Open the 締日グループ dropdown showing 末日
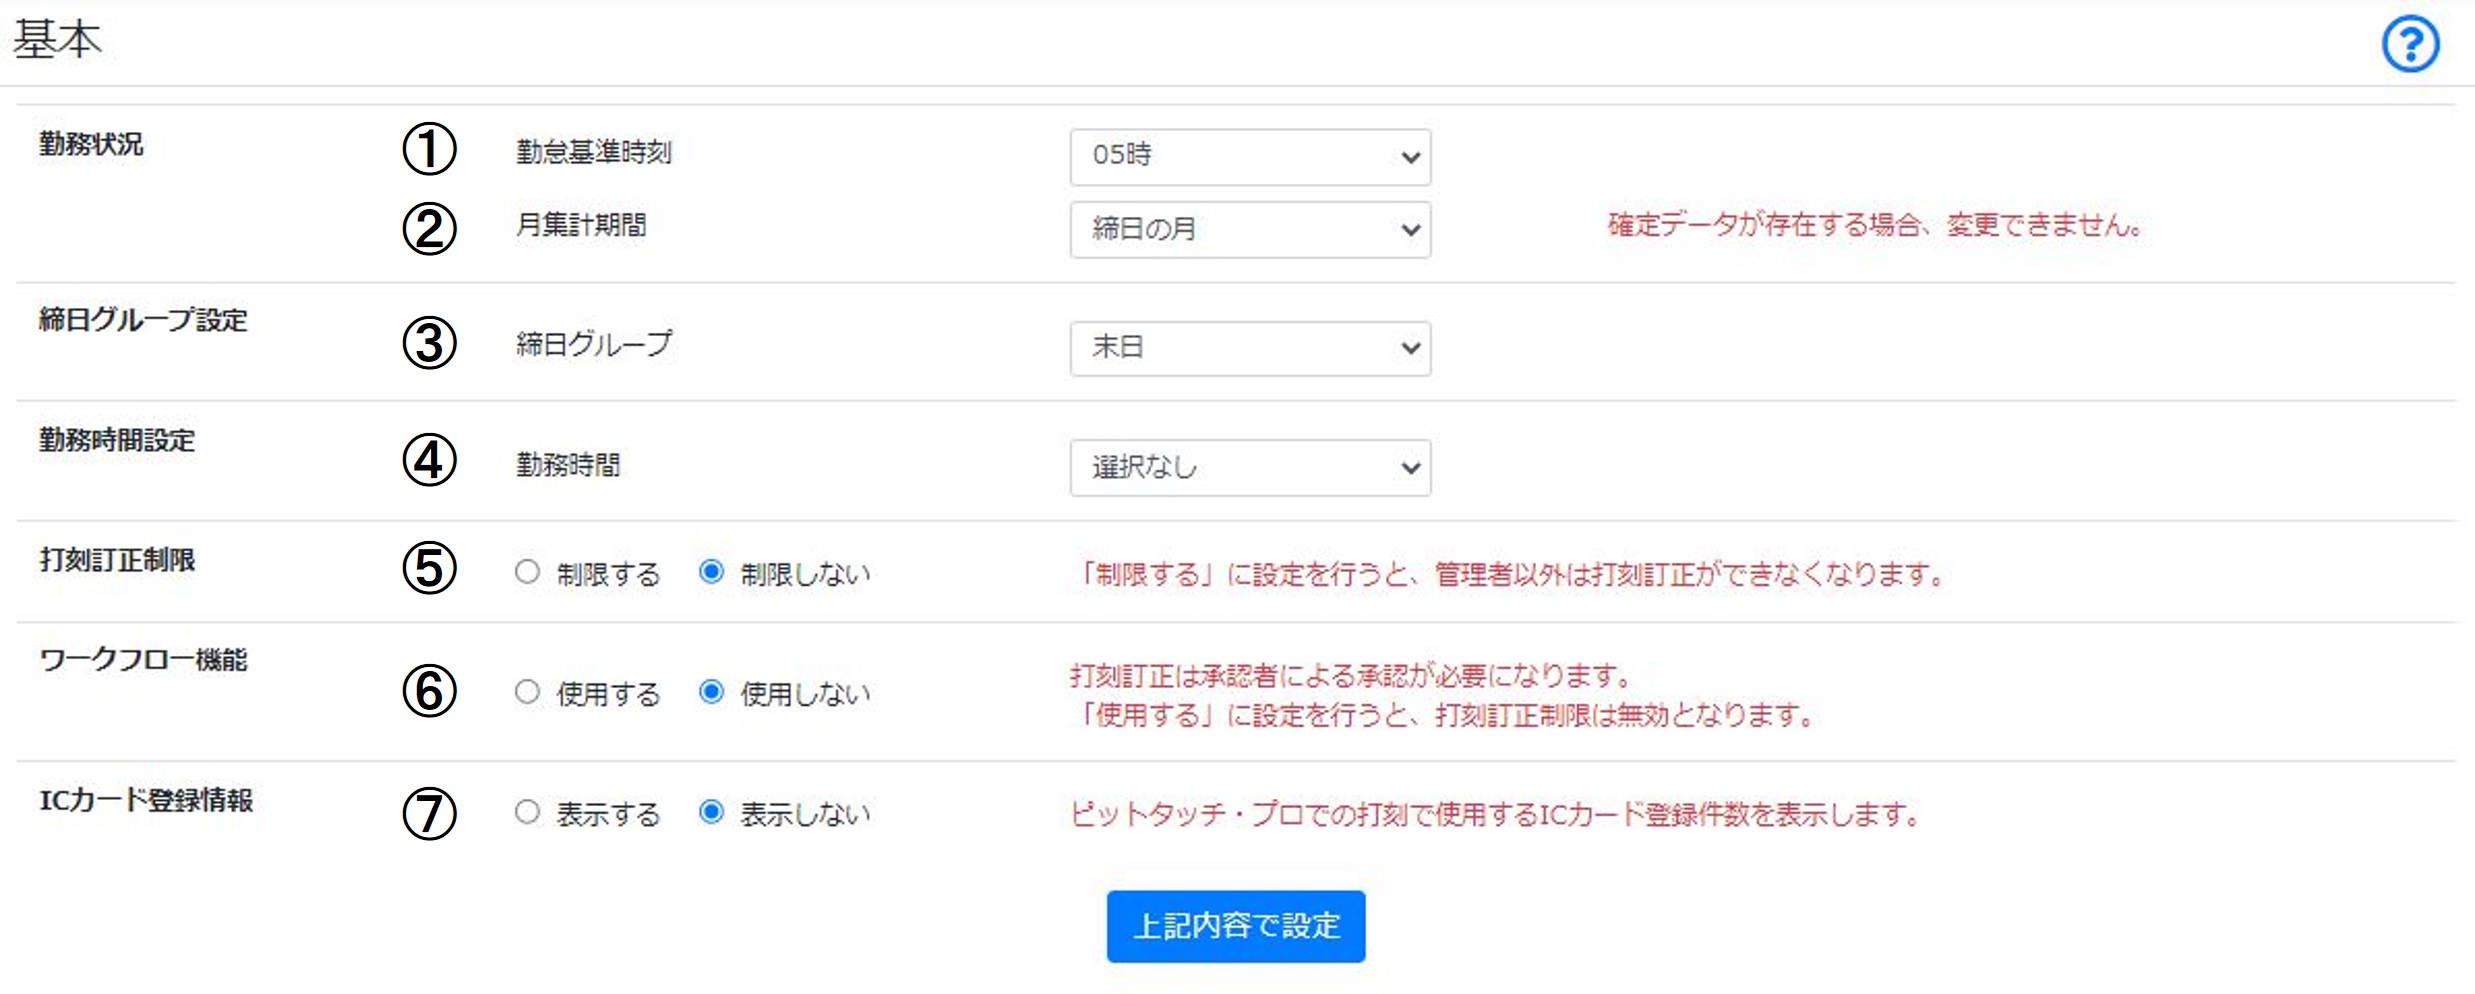 click(x=1250, y=348)
